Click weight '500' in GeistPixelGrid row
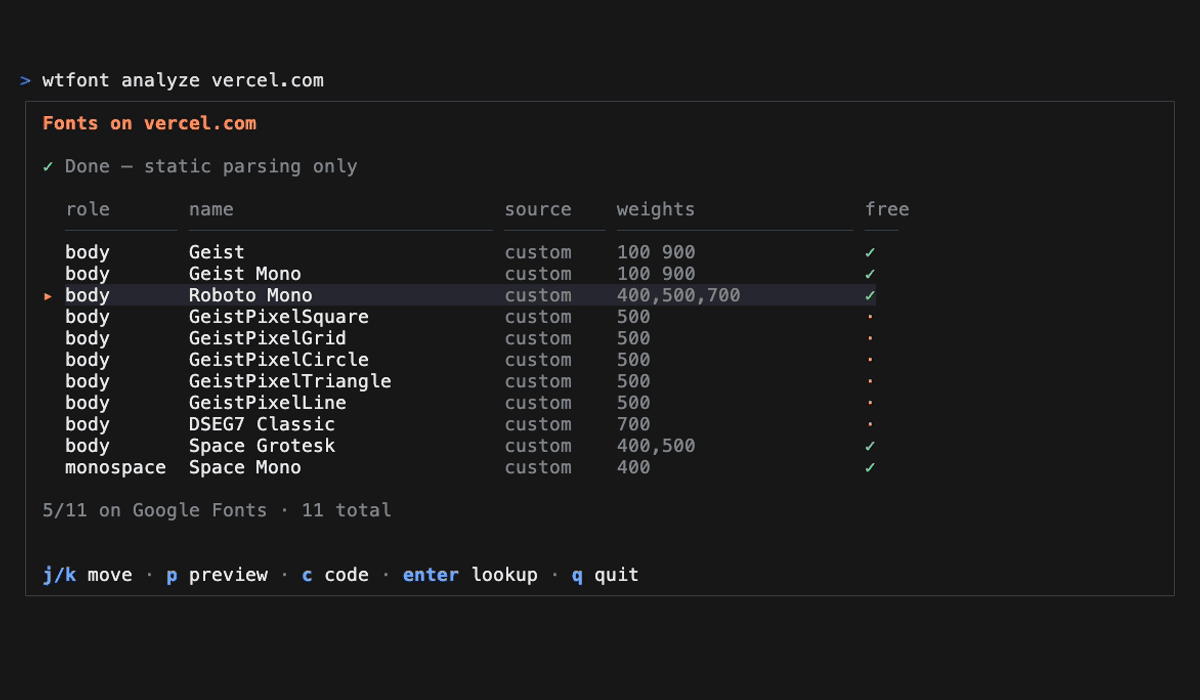Viewport: 1200px width, 700px height. (x=633, y=338)
